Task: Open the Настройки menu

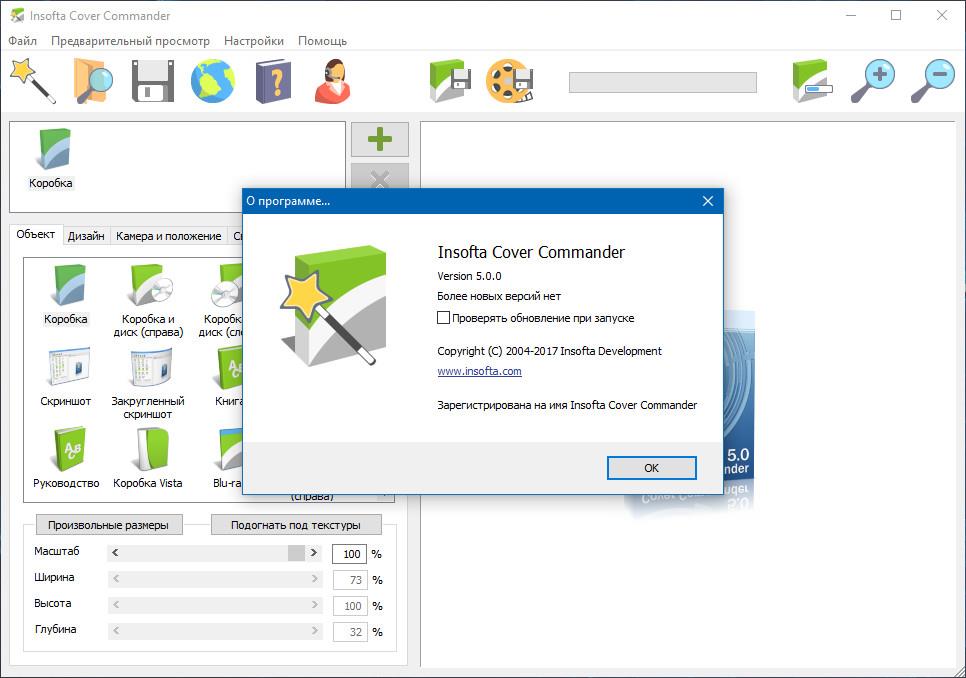Action: click(x=254, y=41)
